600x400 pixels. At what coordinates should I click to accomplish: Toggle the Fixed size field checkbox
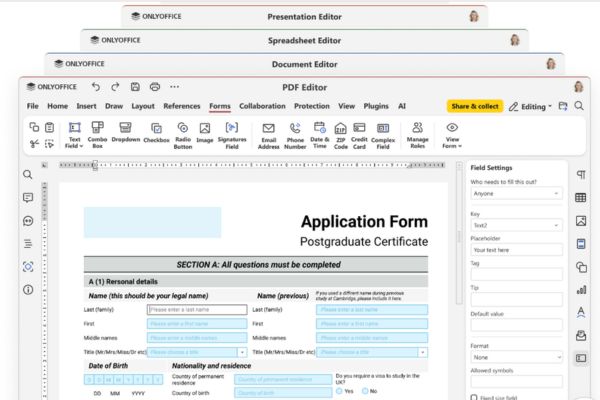coord(474,397)
